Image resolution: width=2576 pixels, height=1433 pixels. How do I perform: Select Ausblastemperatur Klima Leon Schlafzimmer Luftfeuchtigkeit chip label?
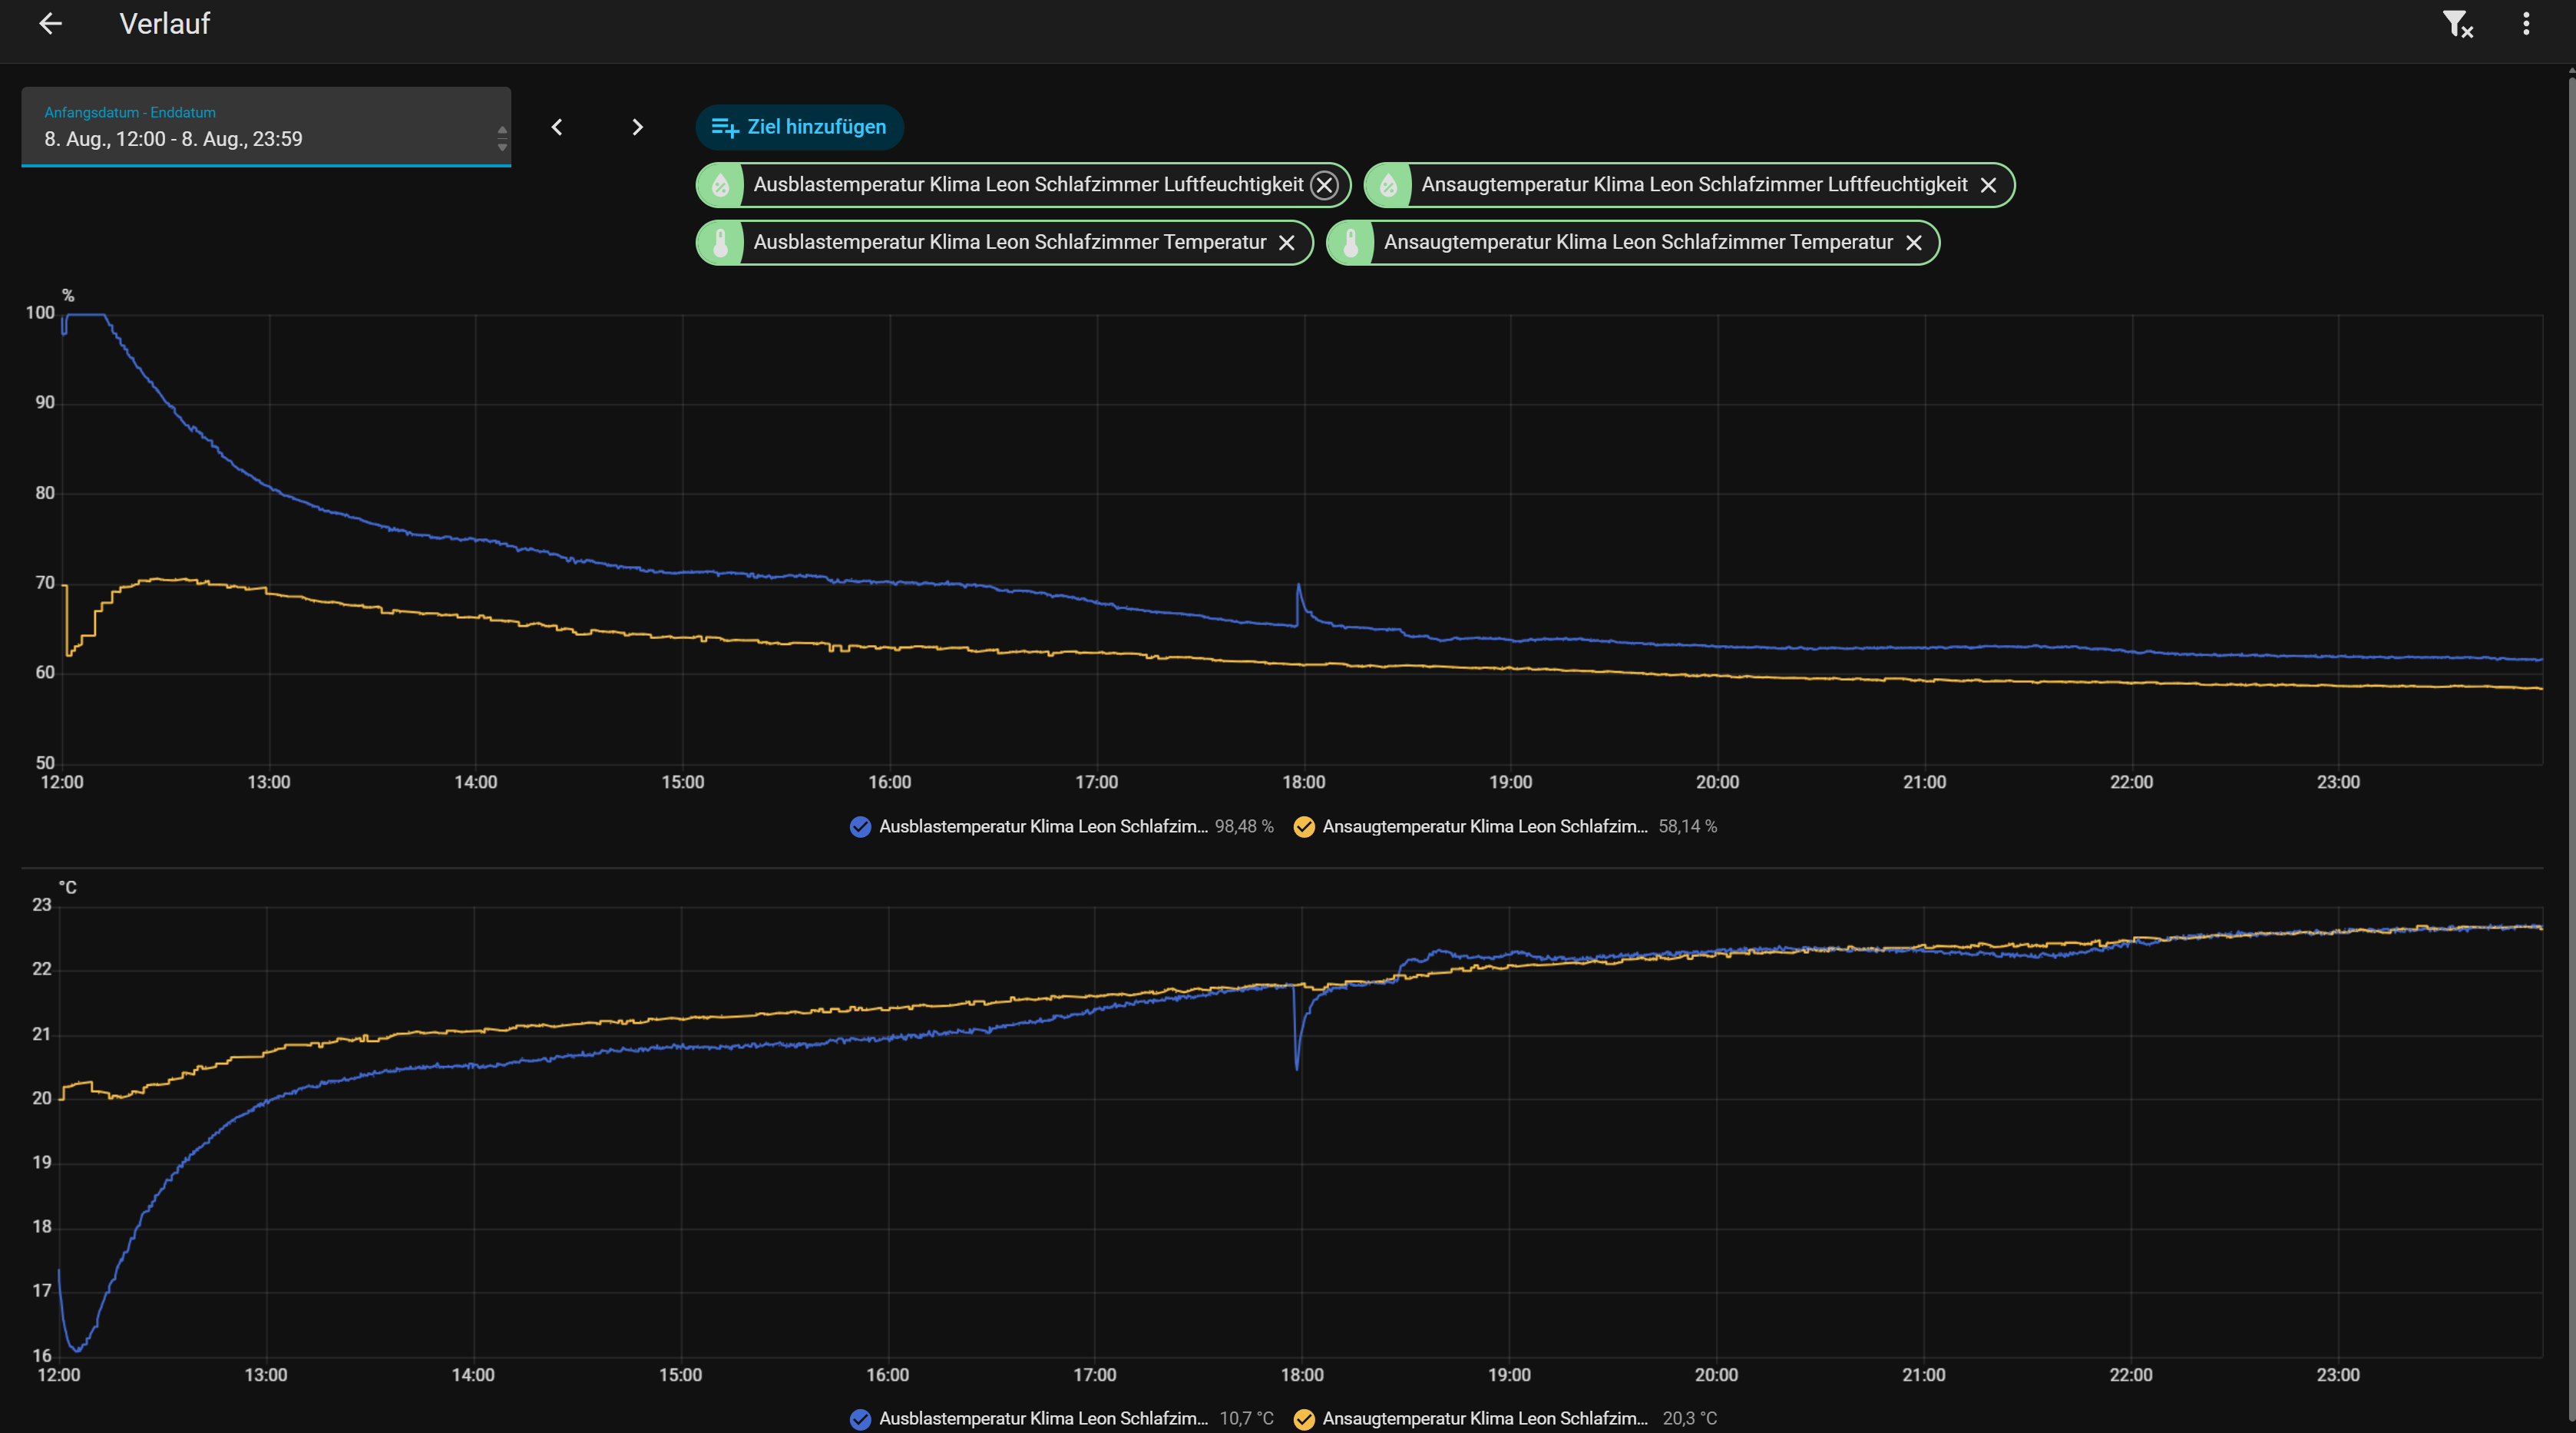[x=1028, y=185]
